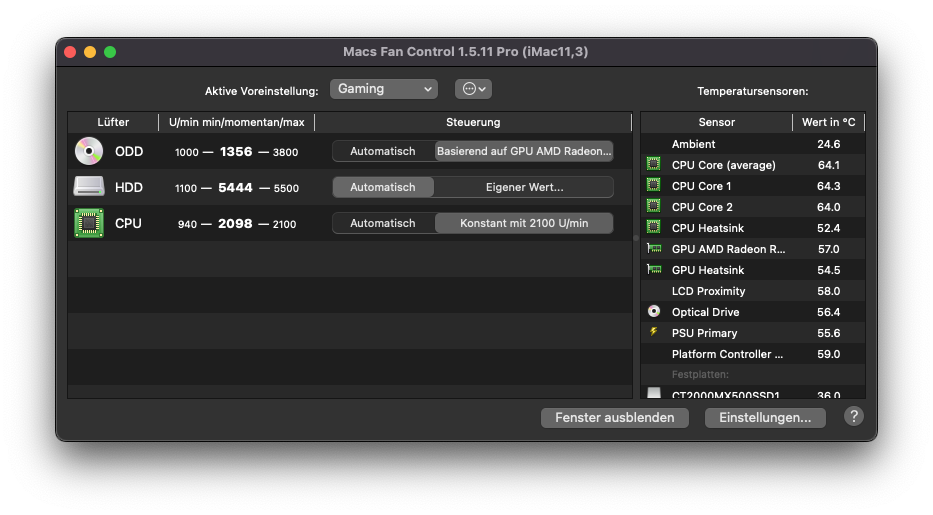Select the LCD Proximity sensor row

753,291
